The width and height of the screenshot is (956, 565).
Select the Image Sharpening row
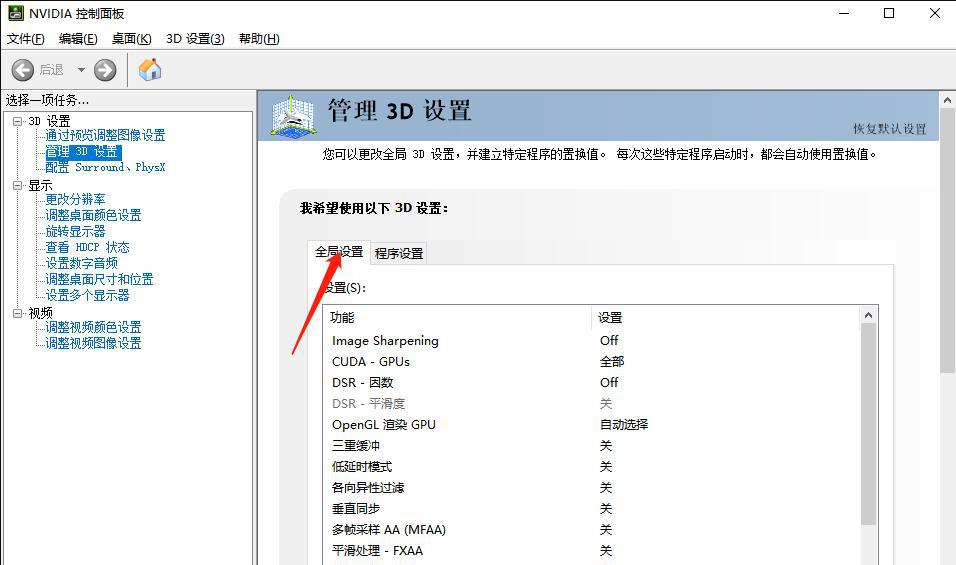(591, 341)
